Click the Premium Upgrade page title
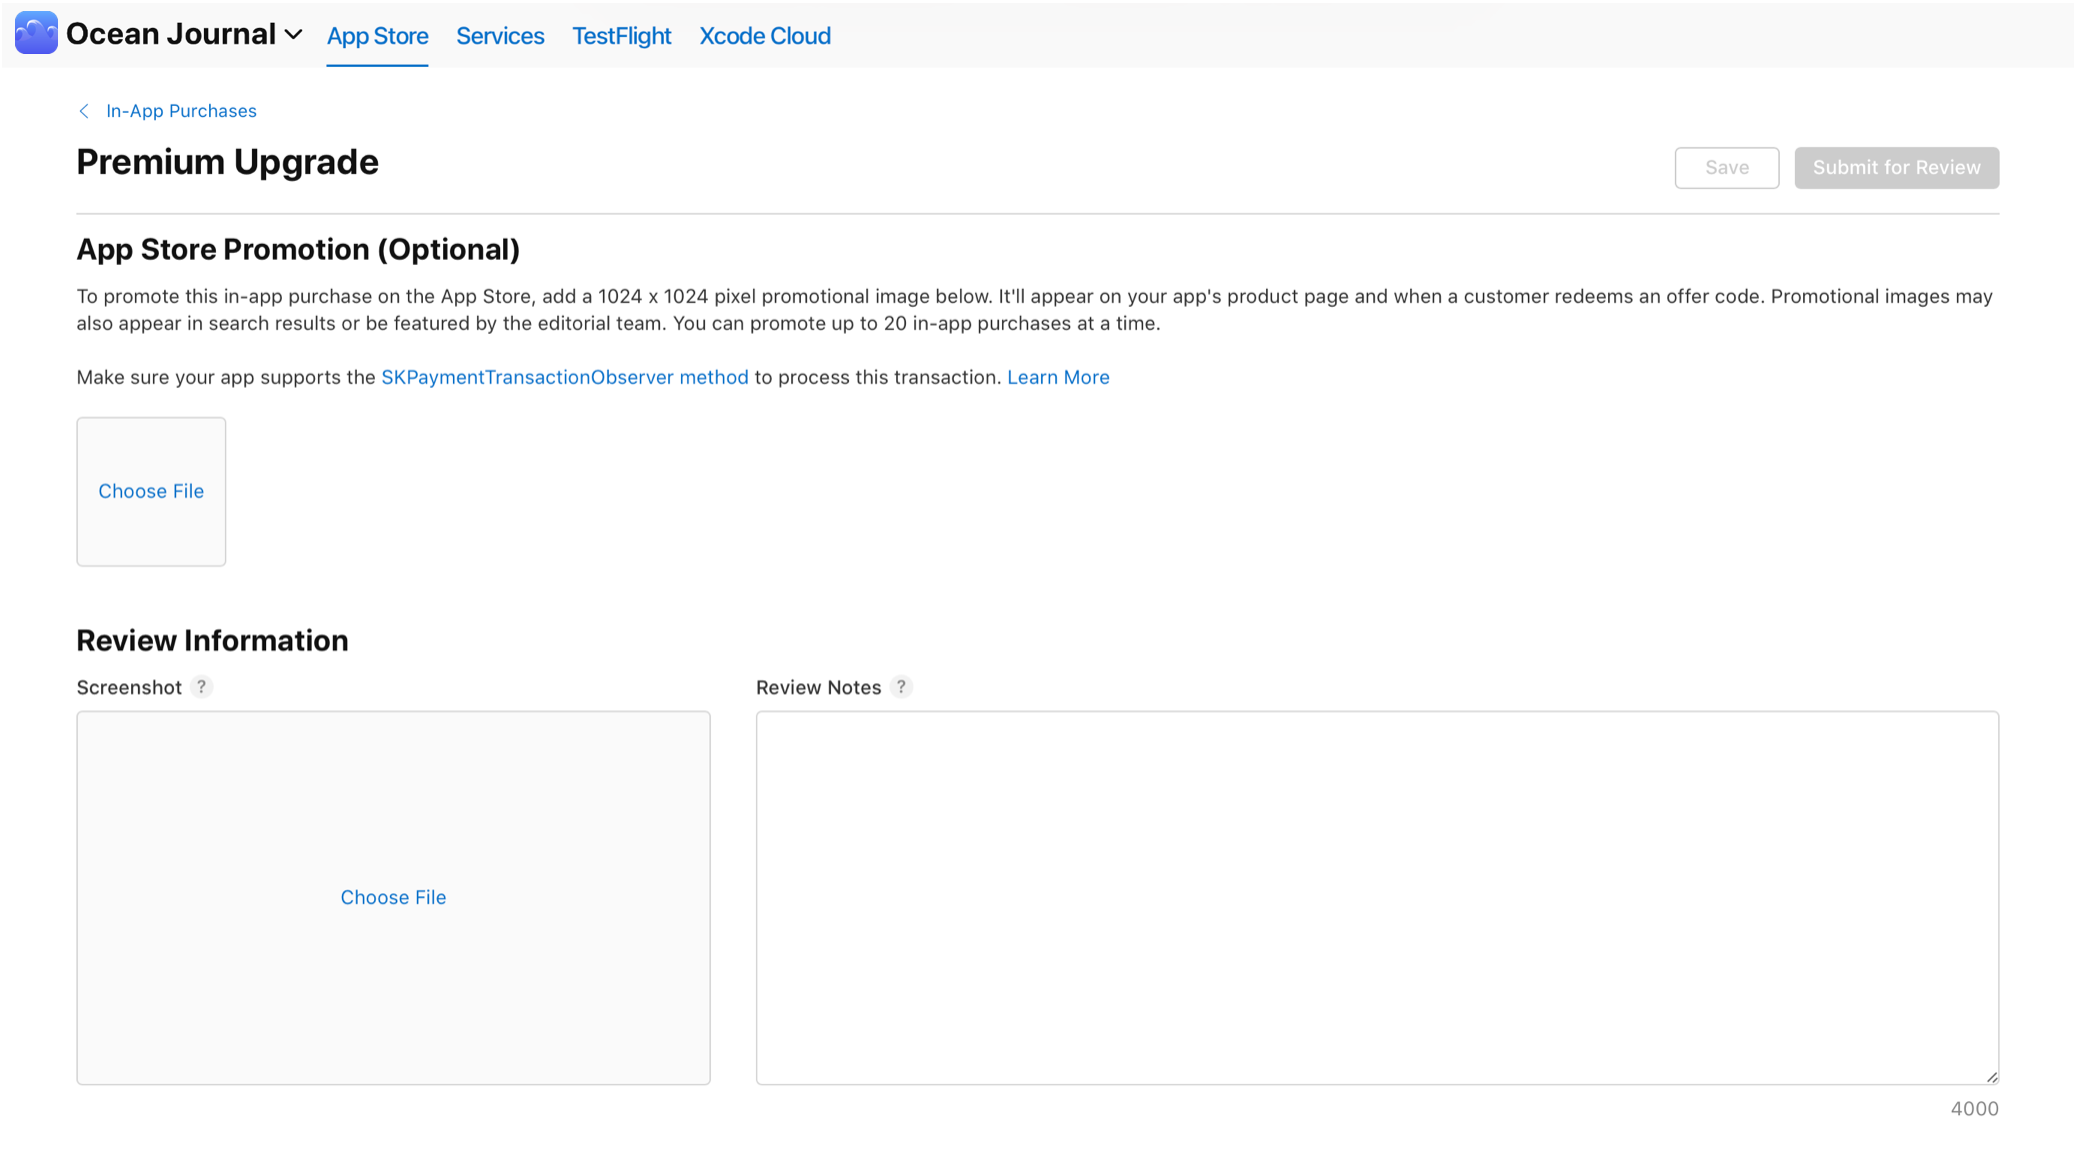The height and width of the screenshot is (1176, 2084). (227, 162)
